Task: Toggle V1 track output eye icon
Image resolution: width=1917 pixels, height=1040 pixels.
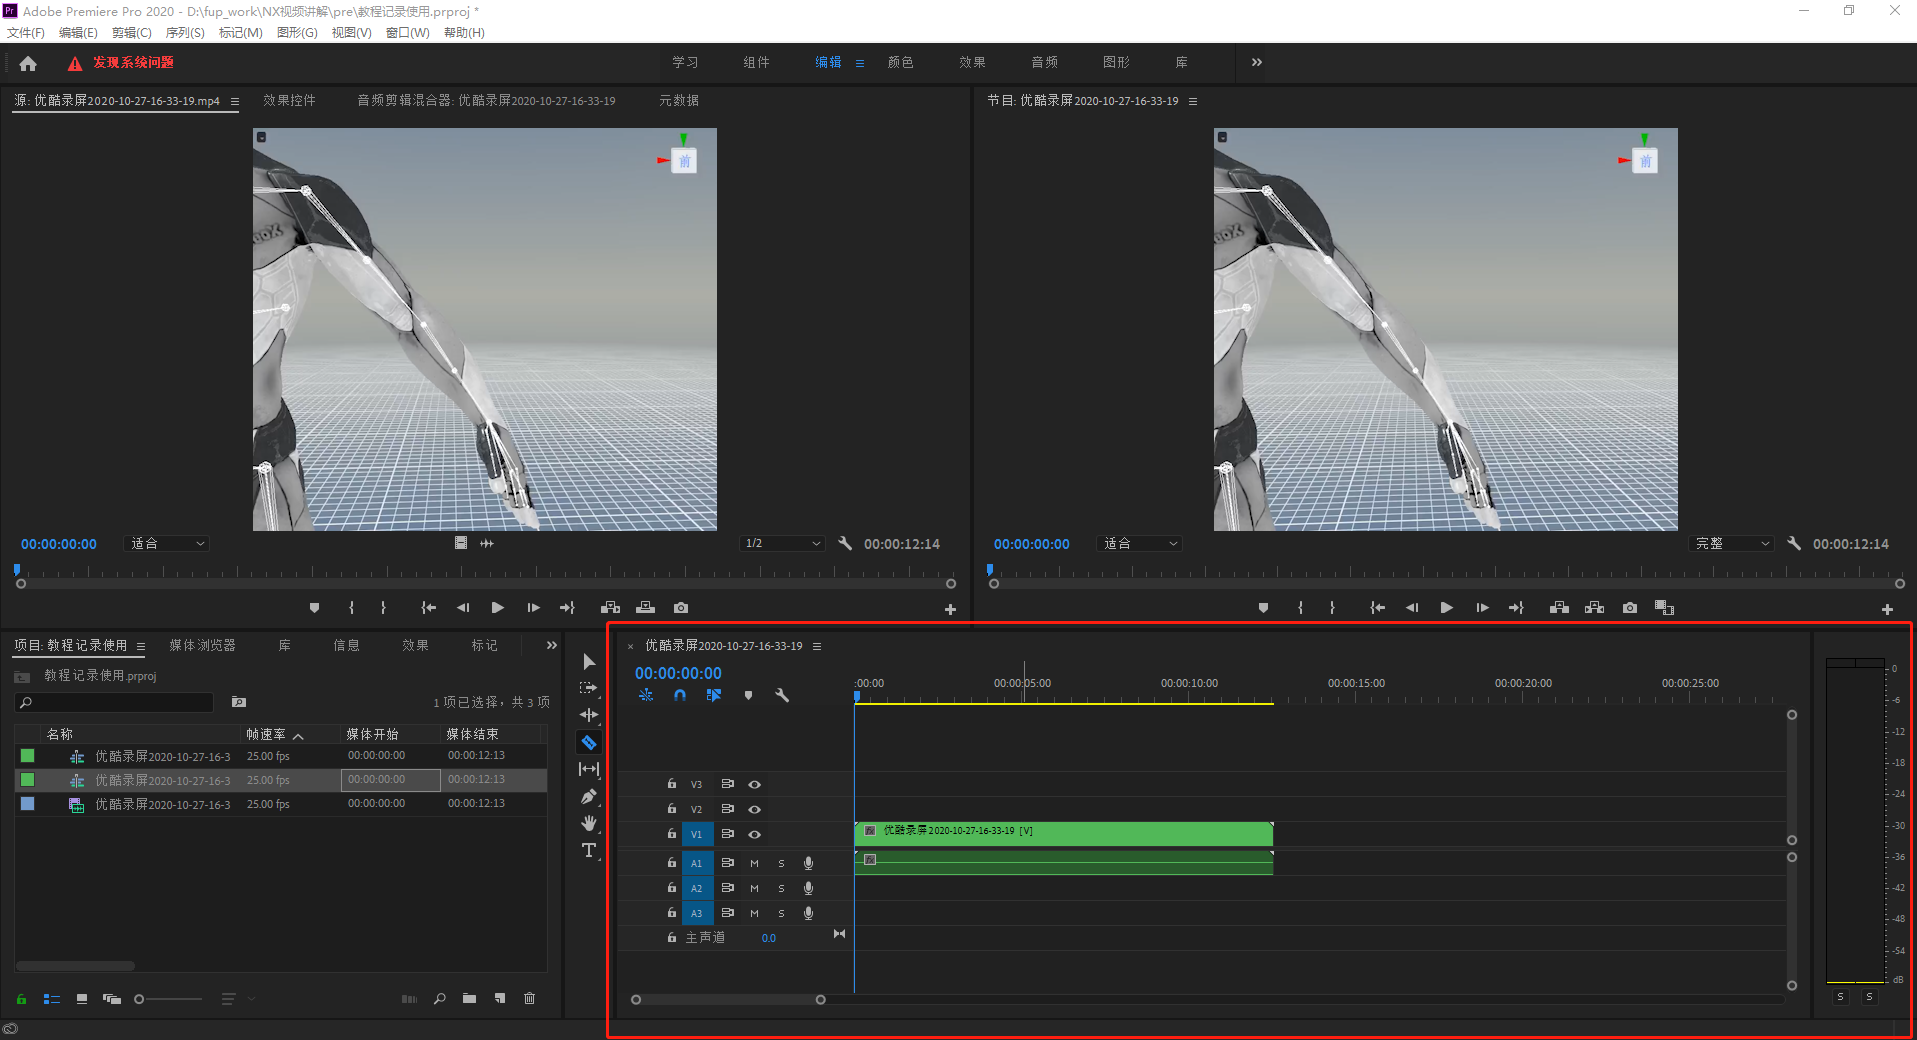Action: 755,834
